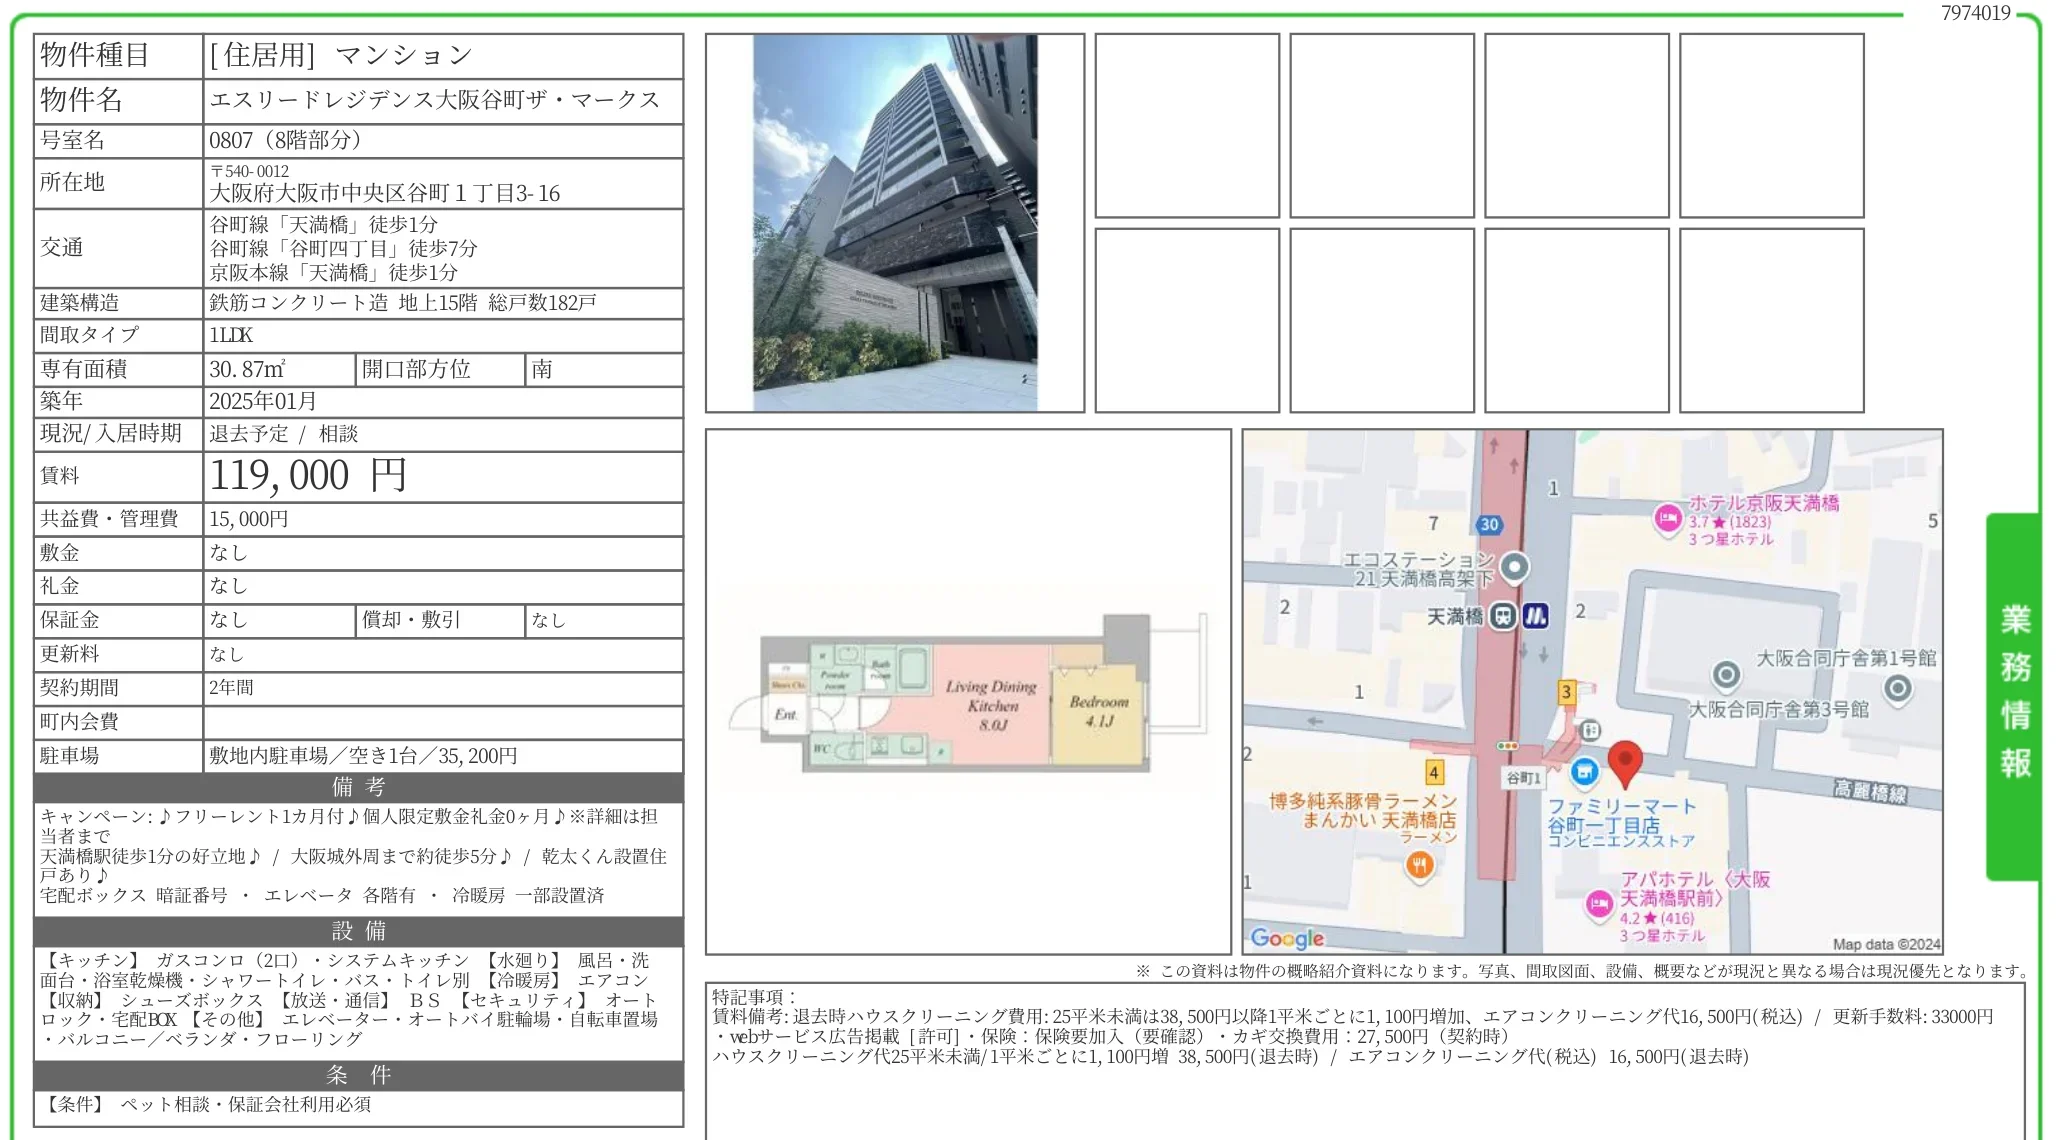2056x1140 pixels.
Task: Click the 大阪合同庁舎第3号館 place pin
Action: click(1898, 690)
